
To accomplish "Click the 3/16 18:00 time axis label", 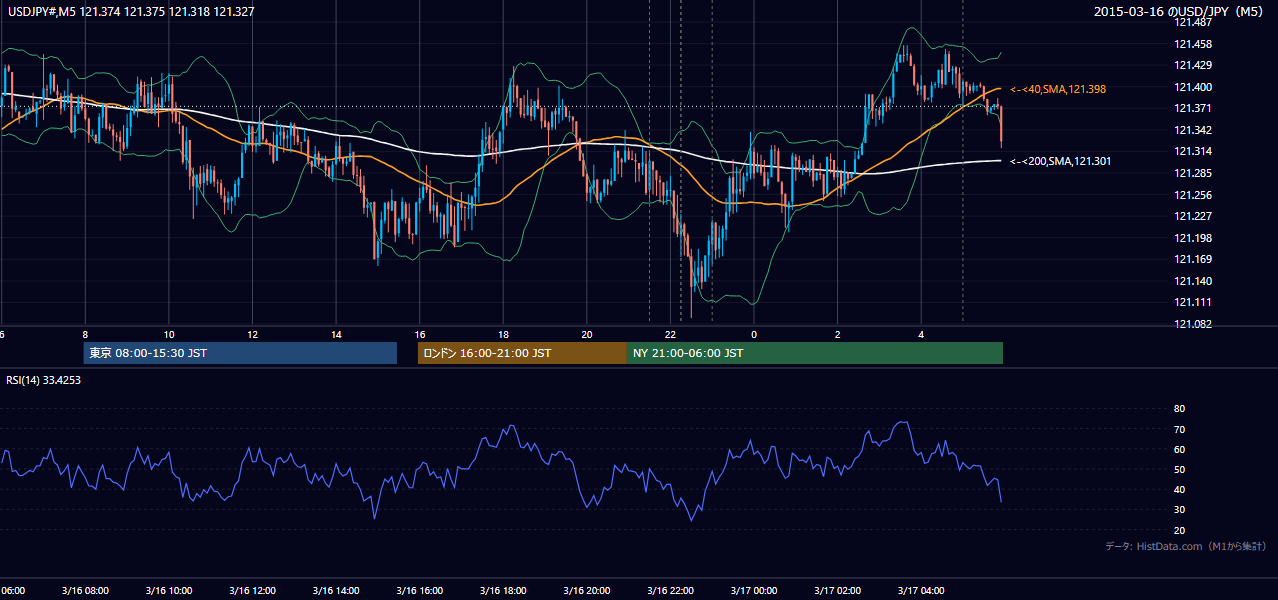I will coord(502,591).
